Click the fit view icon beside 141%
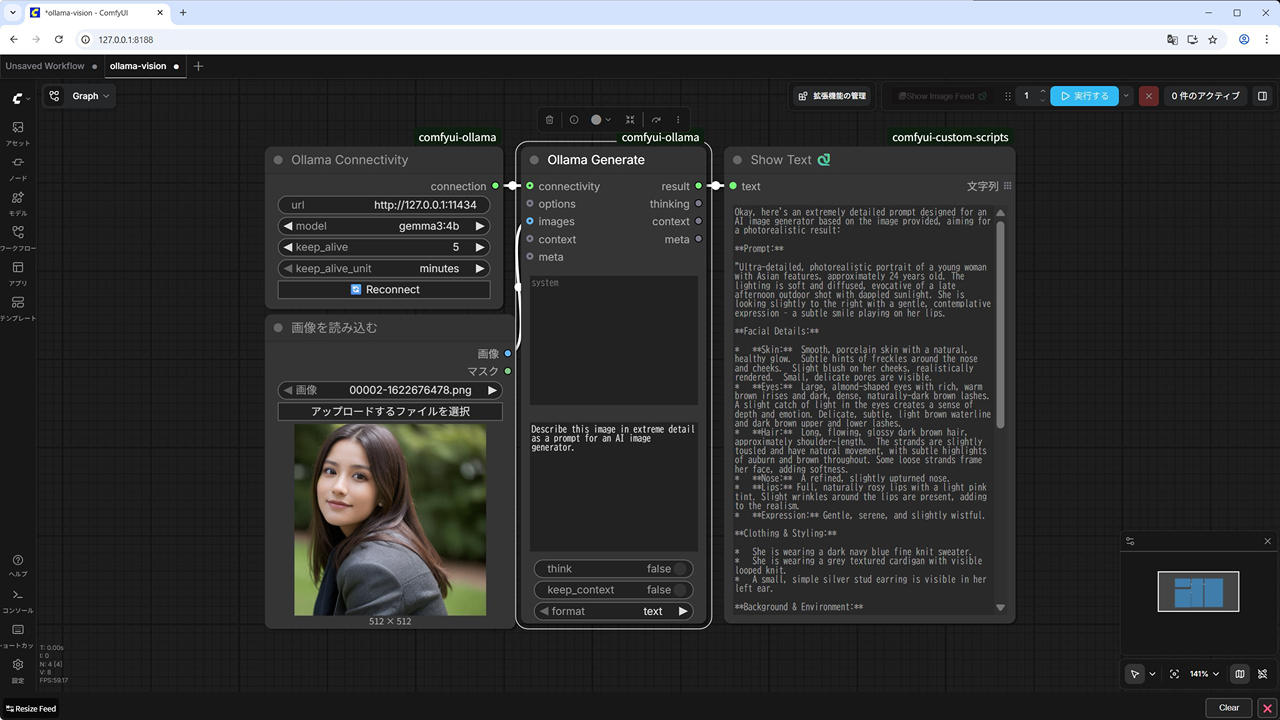 point(1174,674)
